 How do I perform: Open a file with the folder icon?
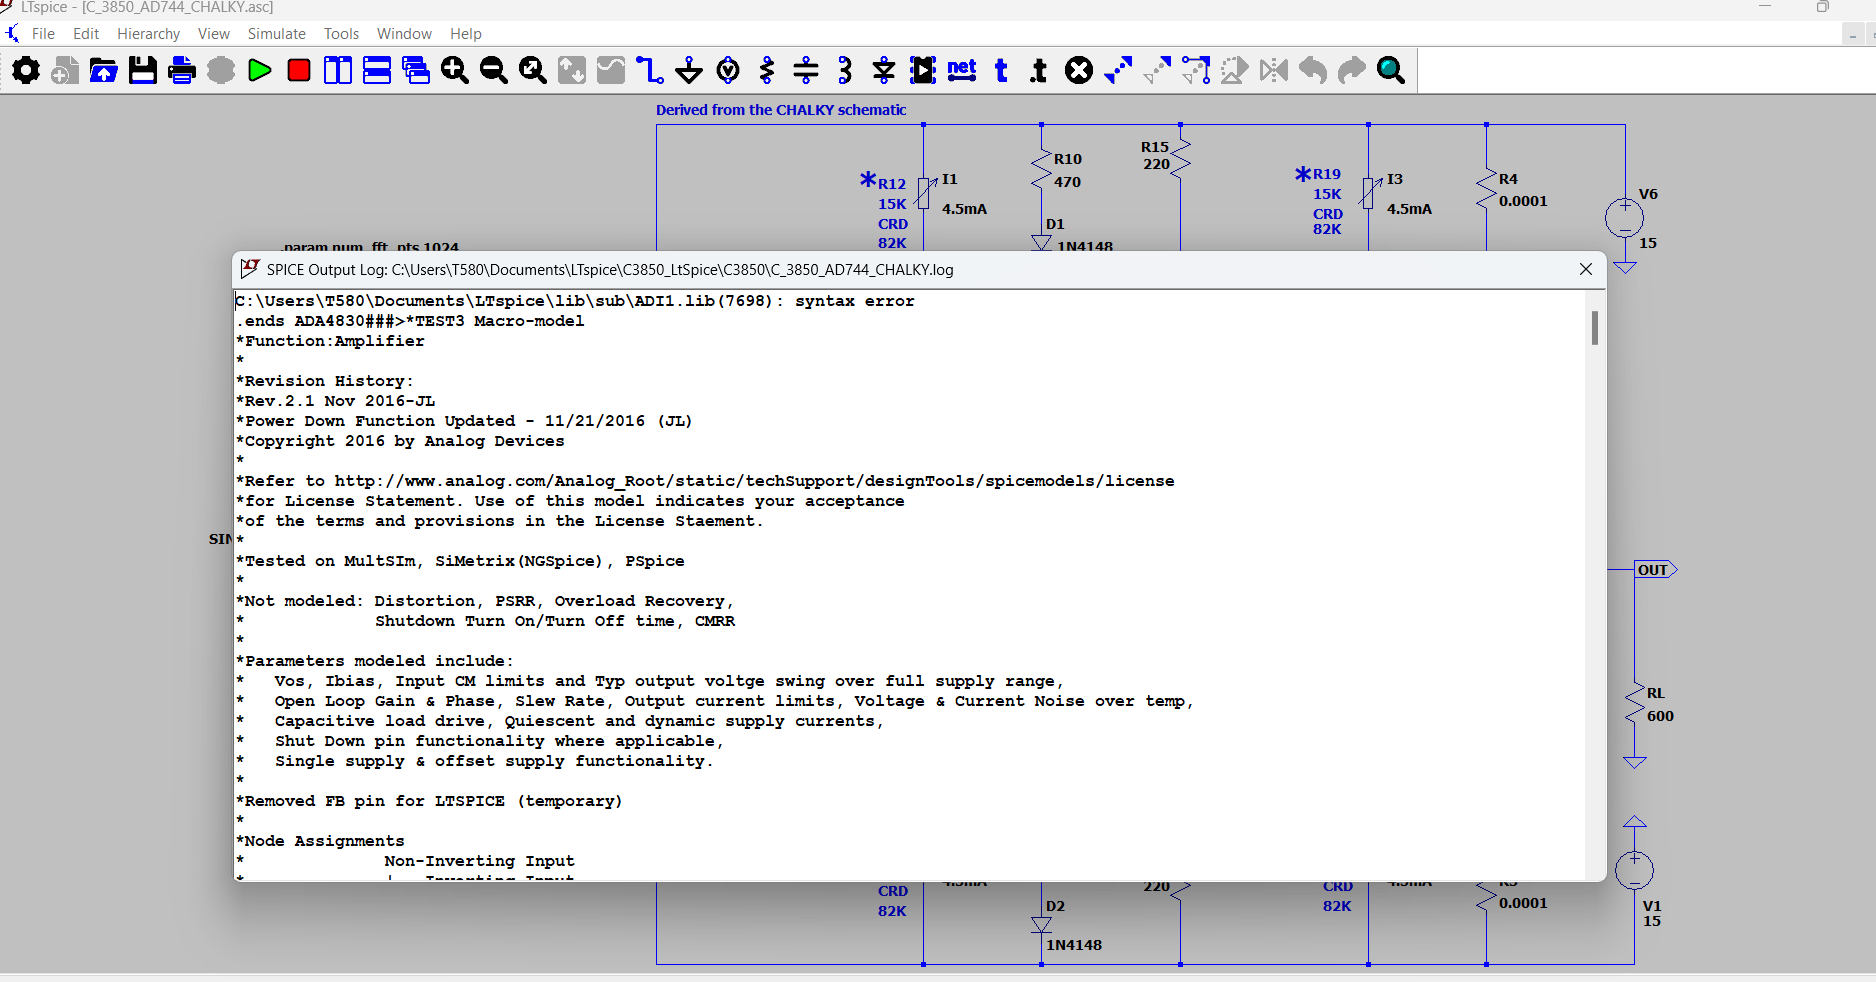104,70
